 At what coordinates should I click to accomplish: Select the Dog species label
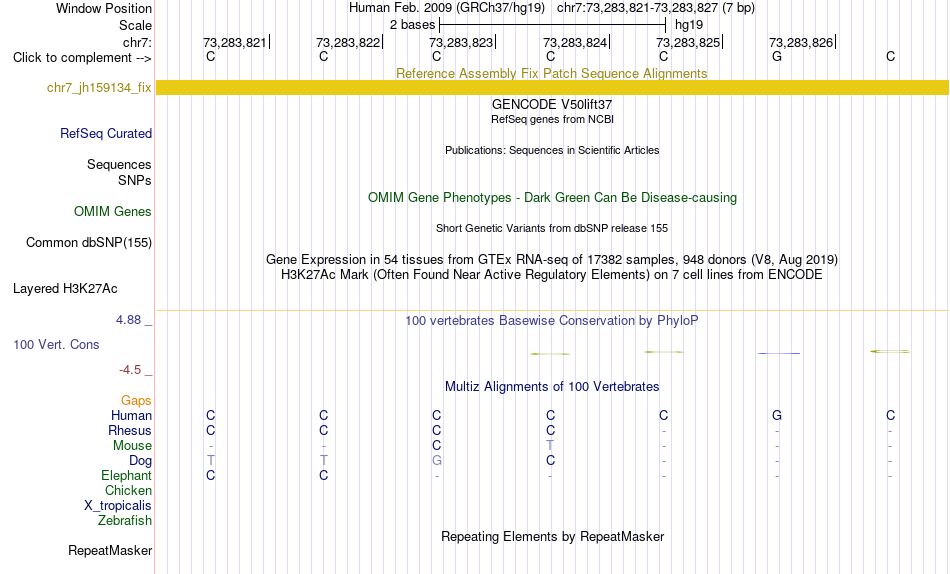click(x=141, y=461)
